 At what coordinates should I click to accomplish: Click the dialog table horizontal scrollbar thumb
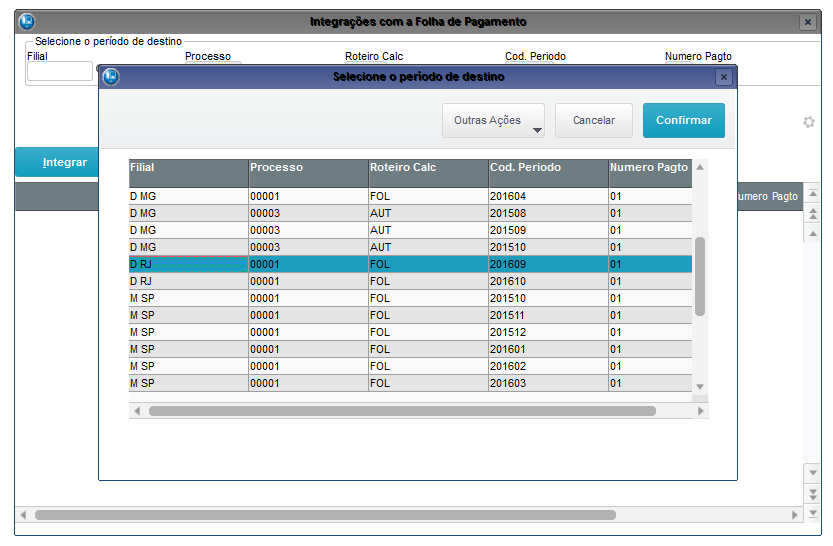click(x=402, y=411)
